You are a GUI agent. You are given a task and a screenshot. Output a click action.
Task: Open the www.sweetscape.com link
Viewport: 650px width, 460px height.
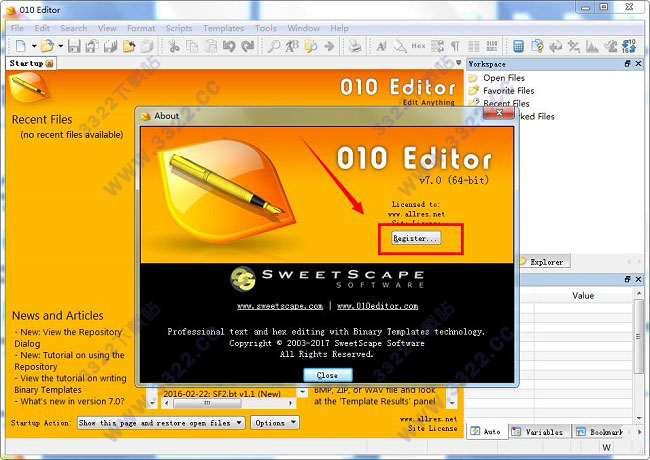(x=280, y=306)
